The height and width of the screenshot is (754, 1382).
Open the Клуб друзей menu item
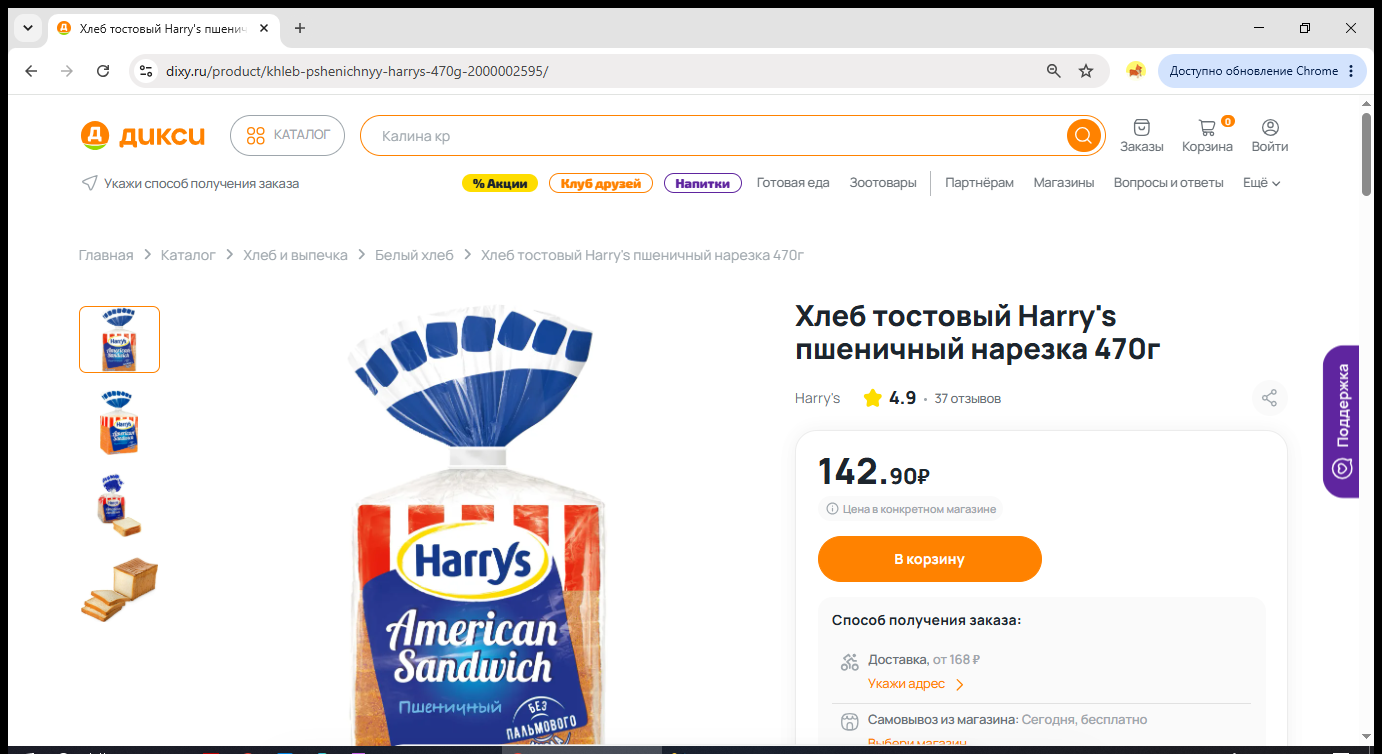pyautogui.click(x=601, y=183)
